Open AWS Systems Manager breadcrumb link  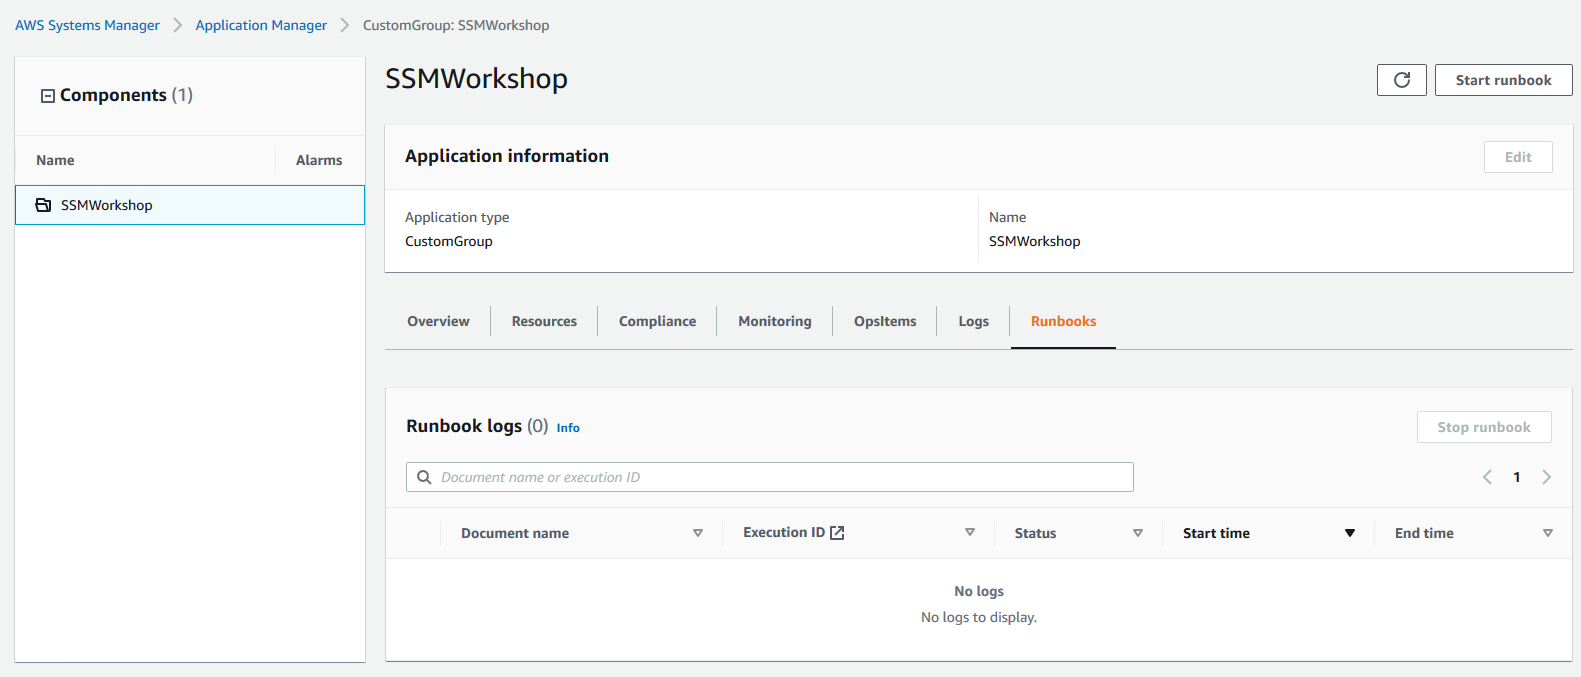point(87,25)
